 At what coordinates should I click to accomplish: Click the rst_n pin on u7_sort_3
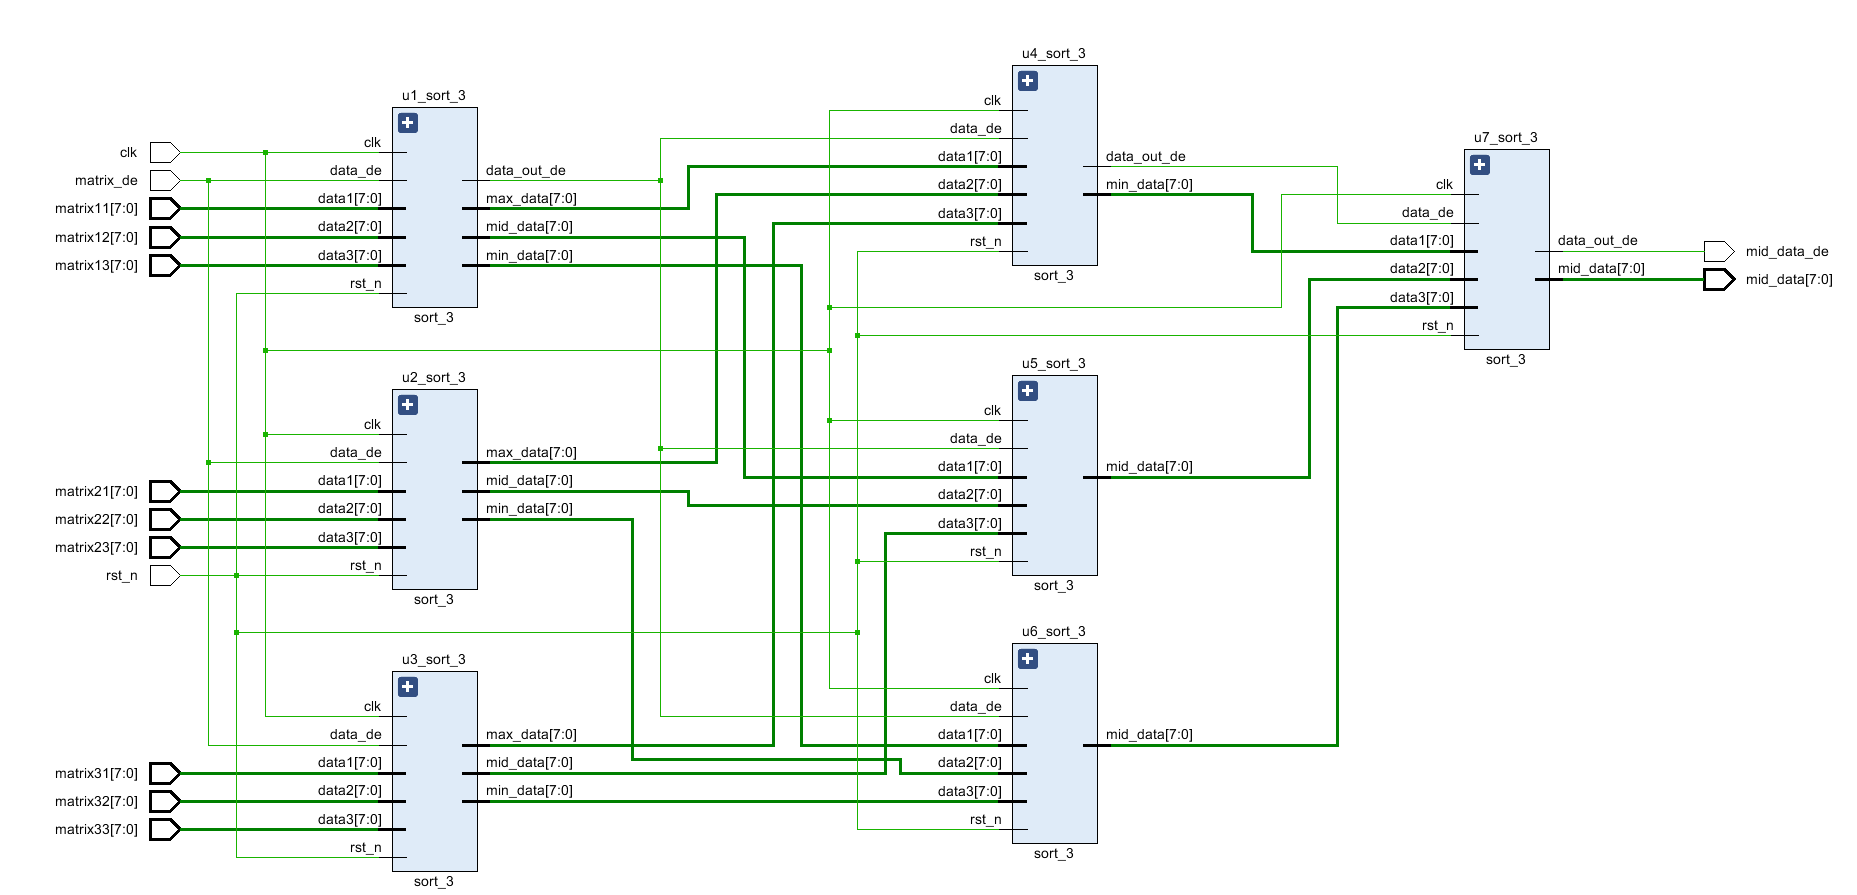point(1438,326)
